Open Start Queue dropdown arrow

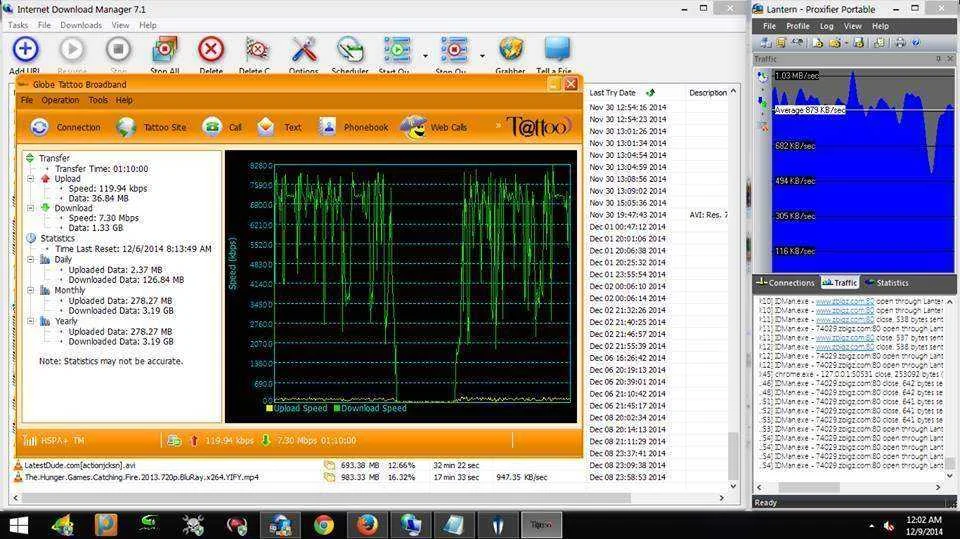426,56
